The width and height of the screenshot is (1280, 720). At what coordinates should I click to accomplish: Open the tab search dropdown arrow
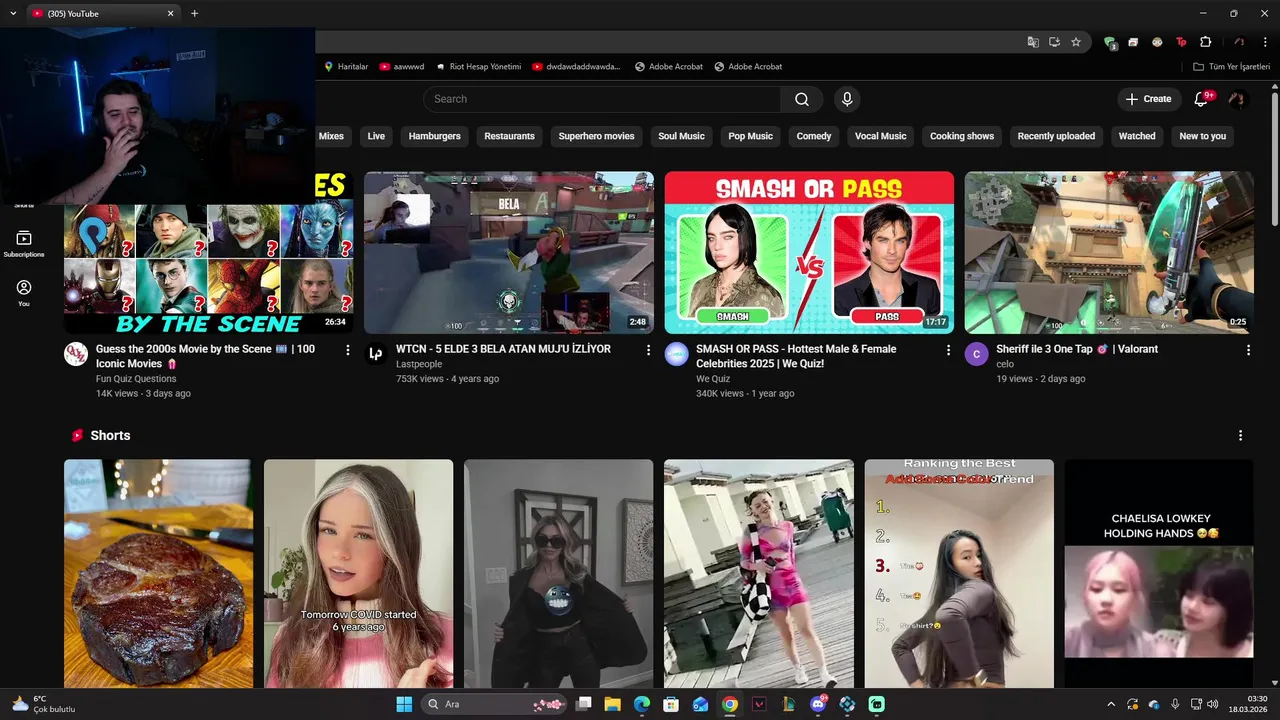point(13,13)
